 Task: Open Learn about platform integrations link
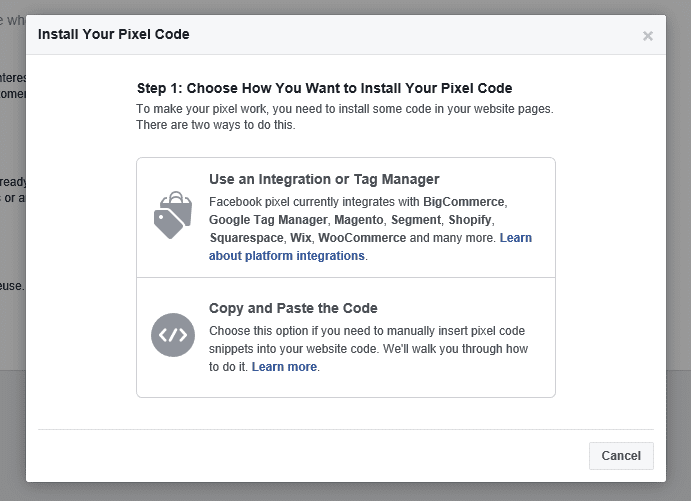pyautogui.click(x=287, y=256)
